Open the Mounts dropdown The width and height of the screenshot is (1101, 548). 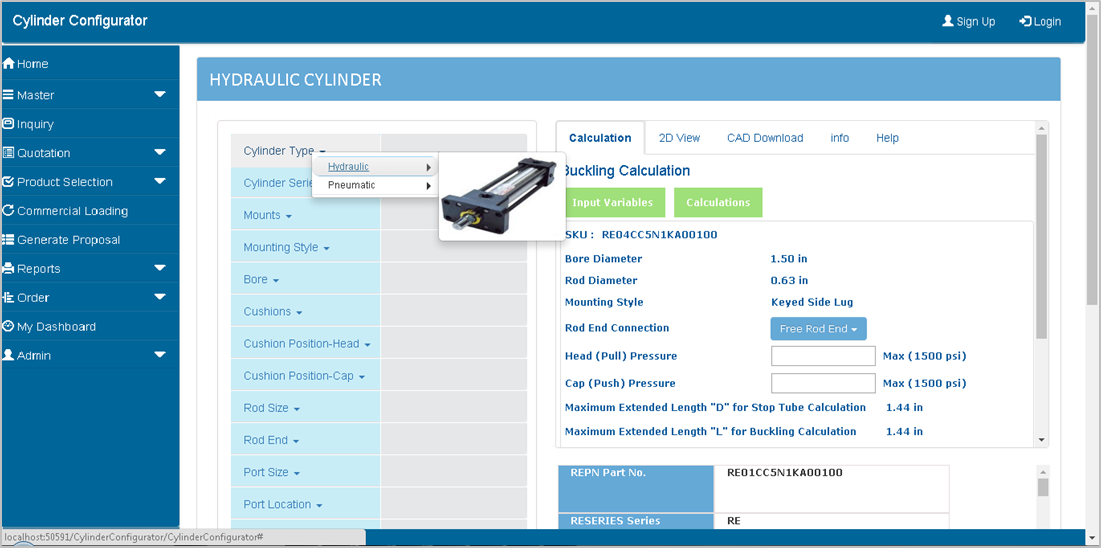pyautogui.click(x=268, y=215)
